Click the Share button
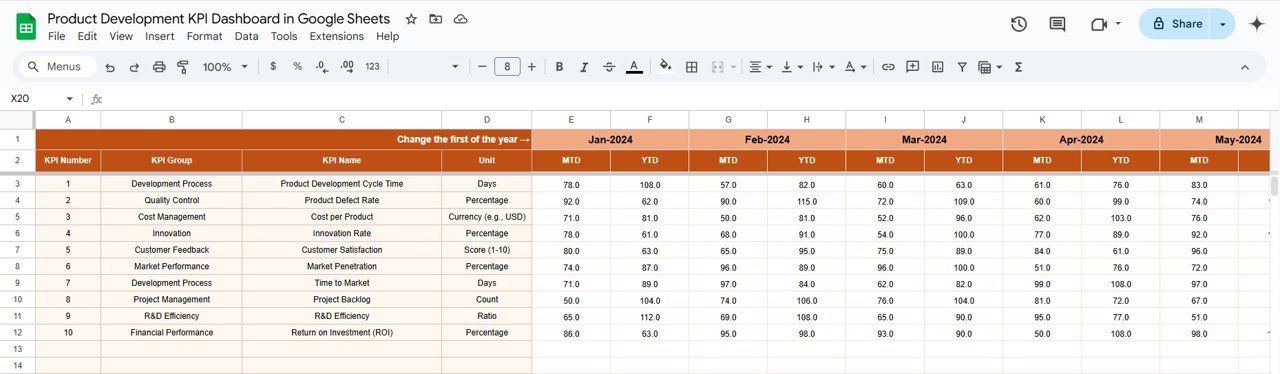 point(1176,24)
